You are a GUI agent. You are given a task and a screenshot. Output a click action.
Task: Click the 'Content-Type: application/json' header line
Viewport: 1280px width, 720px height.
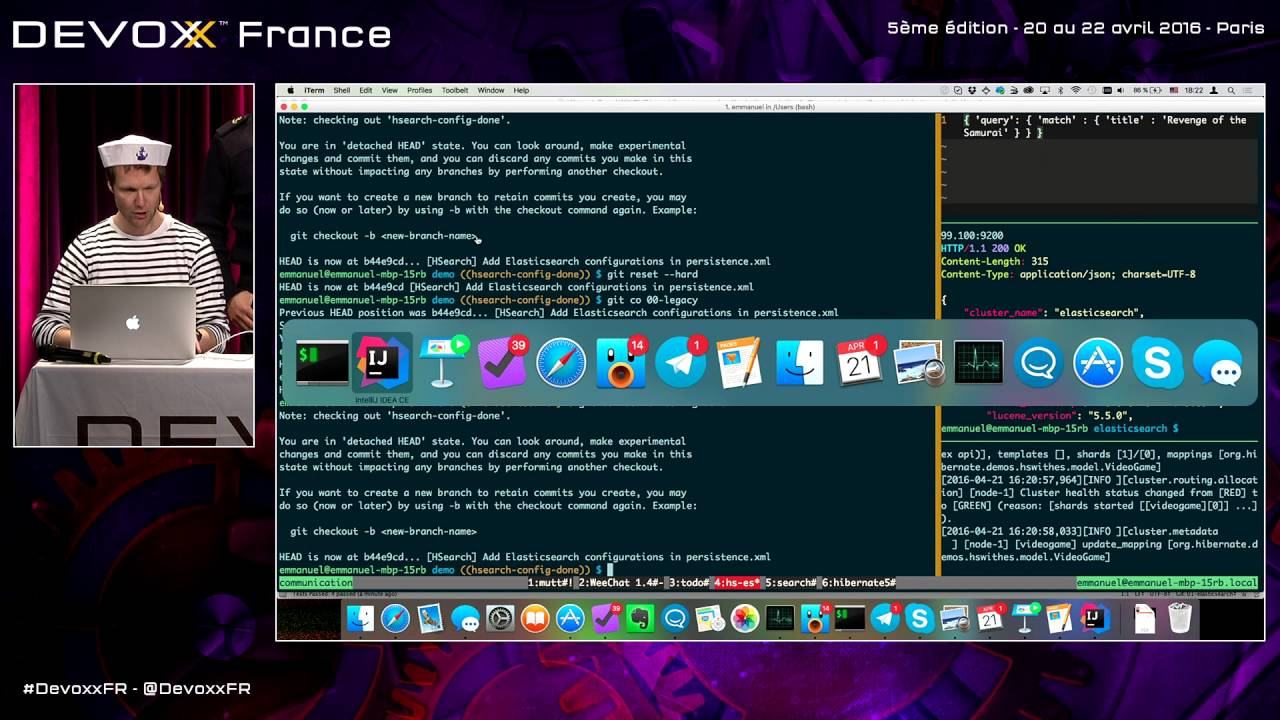click(x=1068, y=274)
